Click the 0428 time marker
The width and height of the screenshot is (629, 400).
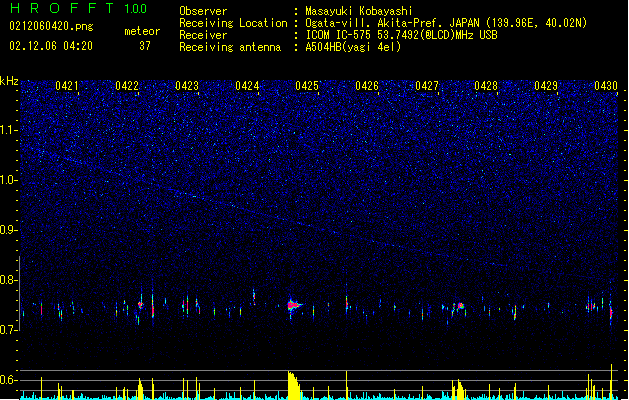(486, 86)
